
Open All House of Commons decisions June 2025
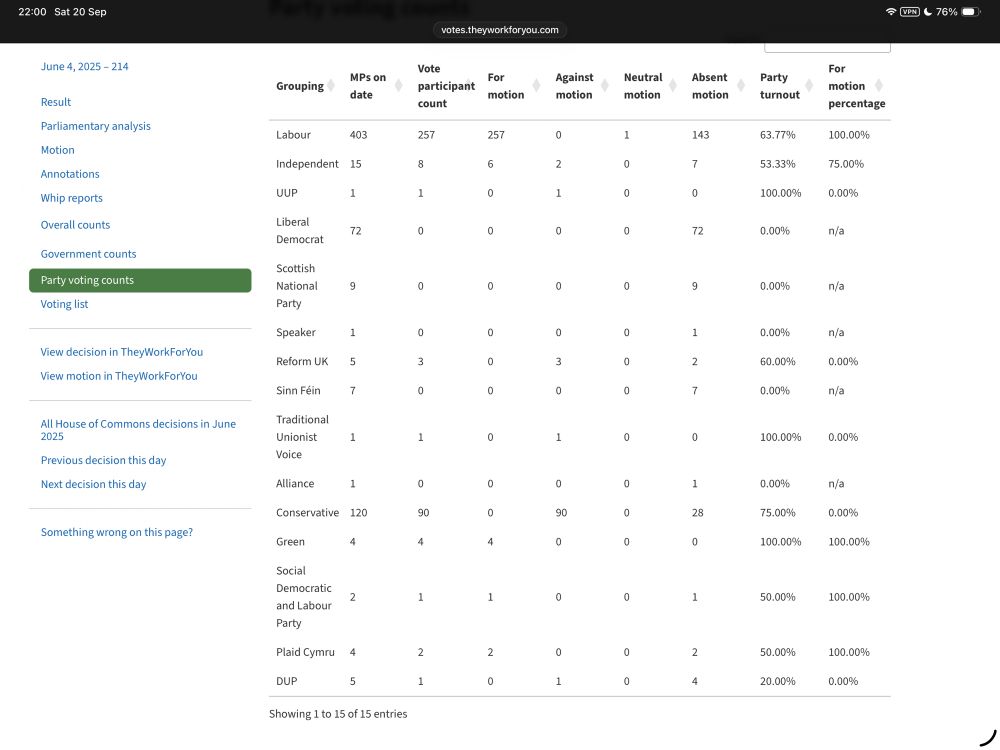138,430
